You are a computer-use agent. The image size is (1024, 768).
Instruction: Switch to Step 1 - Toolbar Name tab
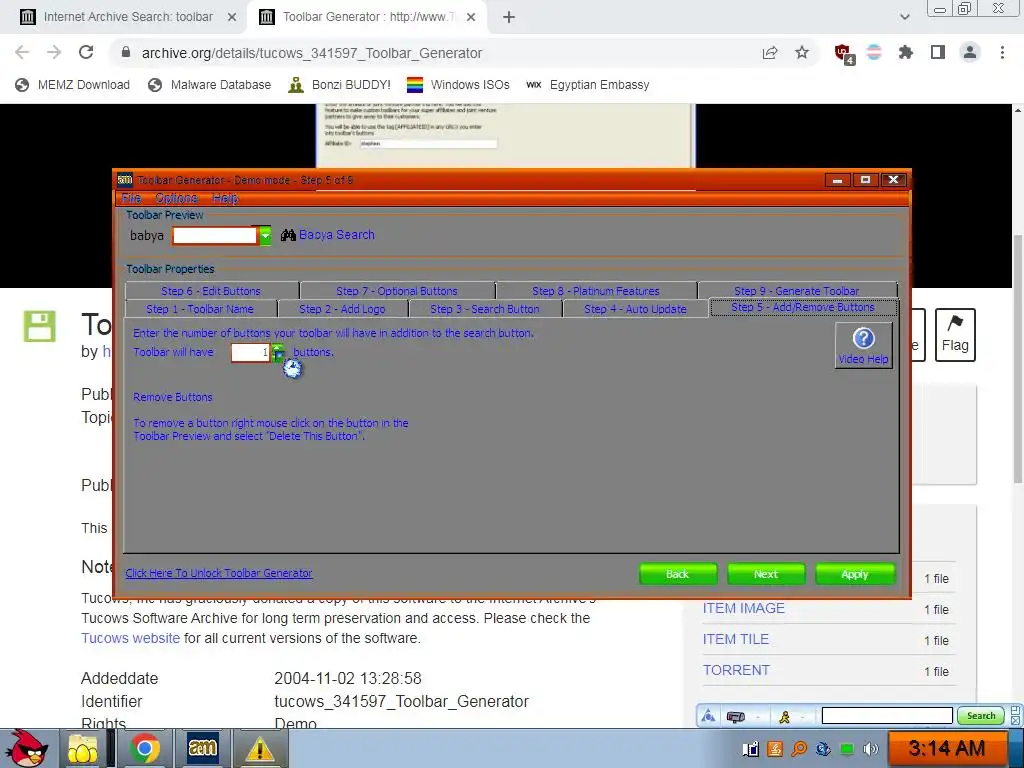point(200,309)
